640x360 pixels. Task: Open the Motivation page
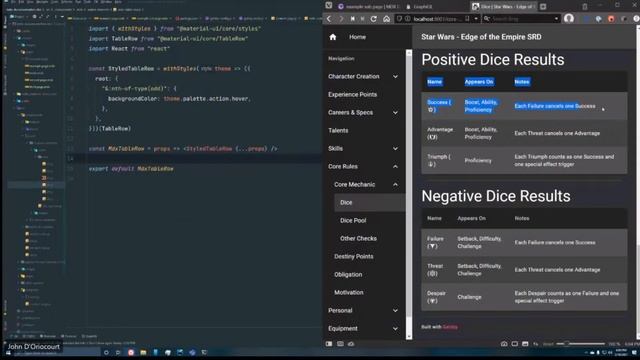coord(349,292)
